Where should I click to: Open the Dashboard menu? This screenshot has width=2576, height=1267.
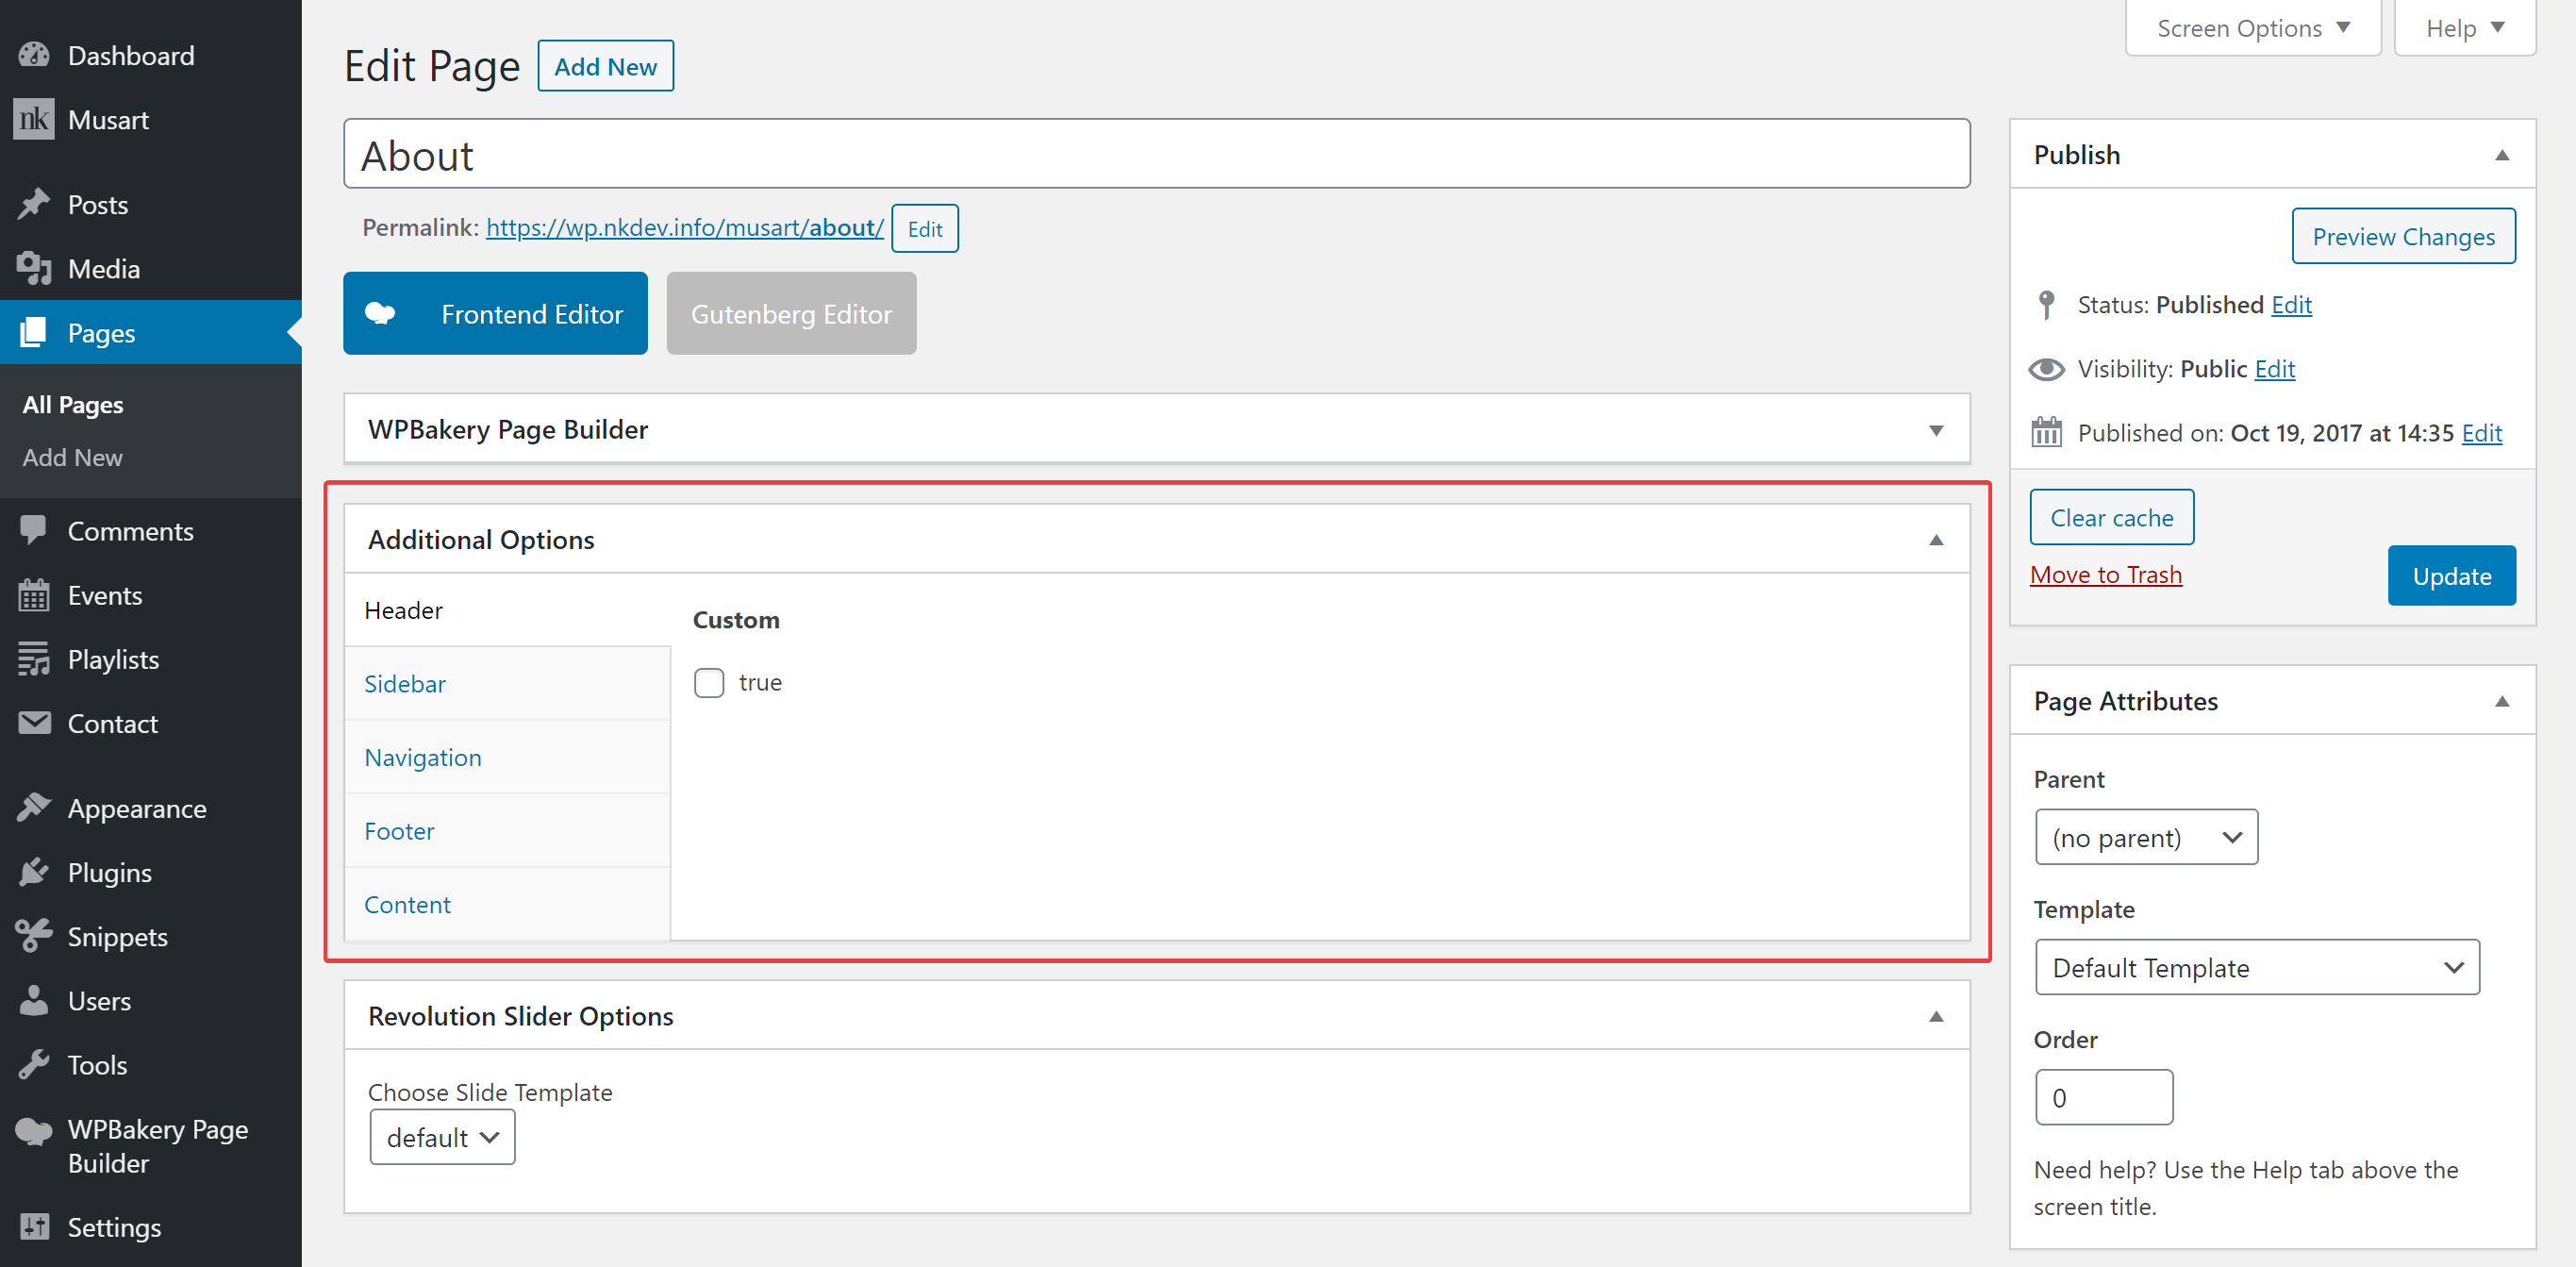150,55
